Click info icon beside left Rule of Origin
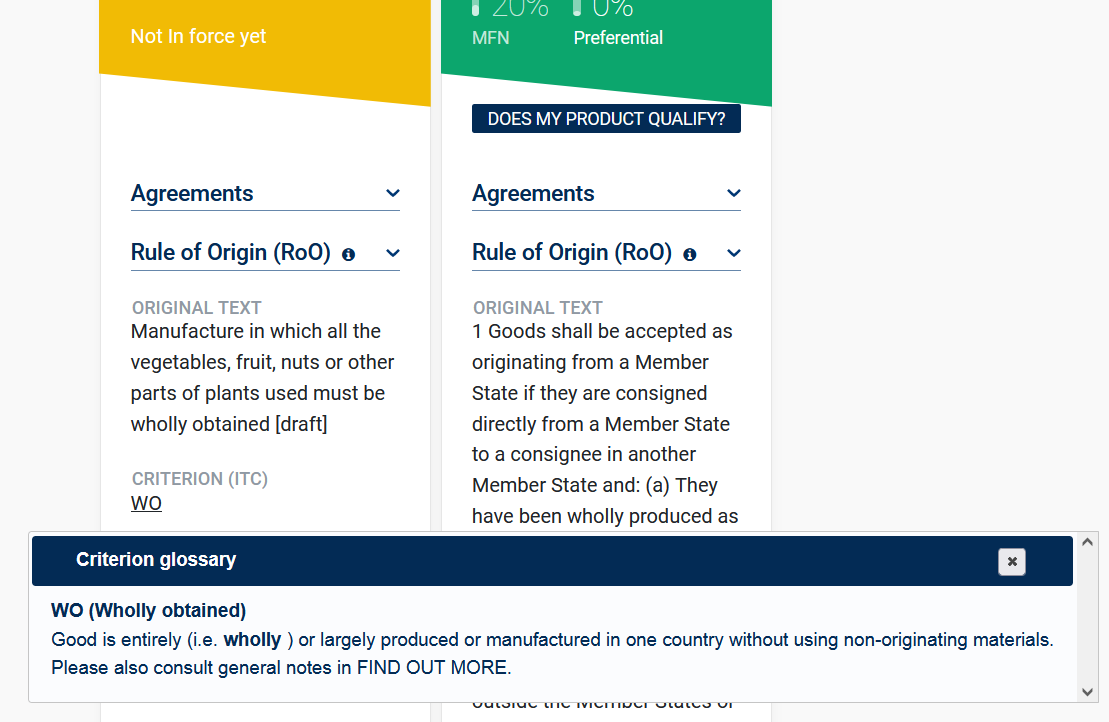 (348, 255)
